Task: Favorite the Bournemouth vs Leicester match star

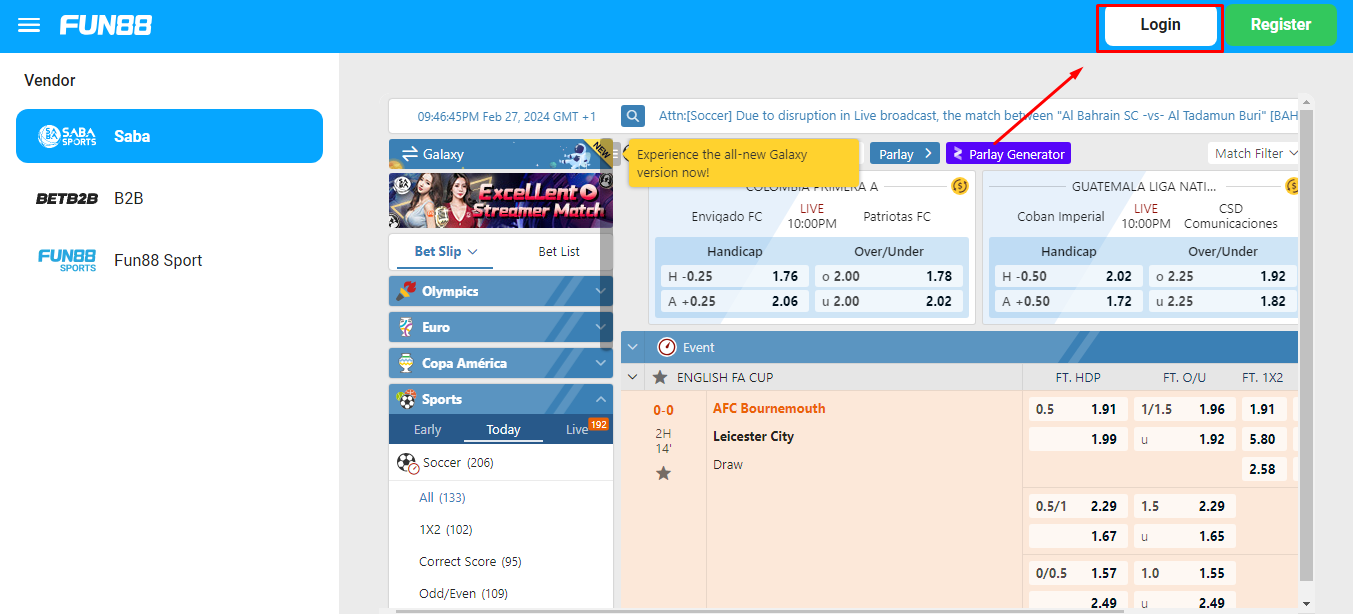Action: click(x=663, y=473)
